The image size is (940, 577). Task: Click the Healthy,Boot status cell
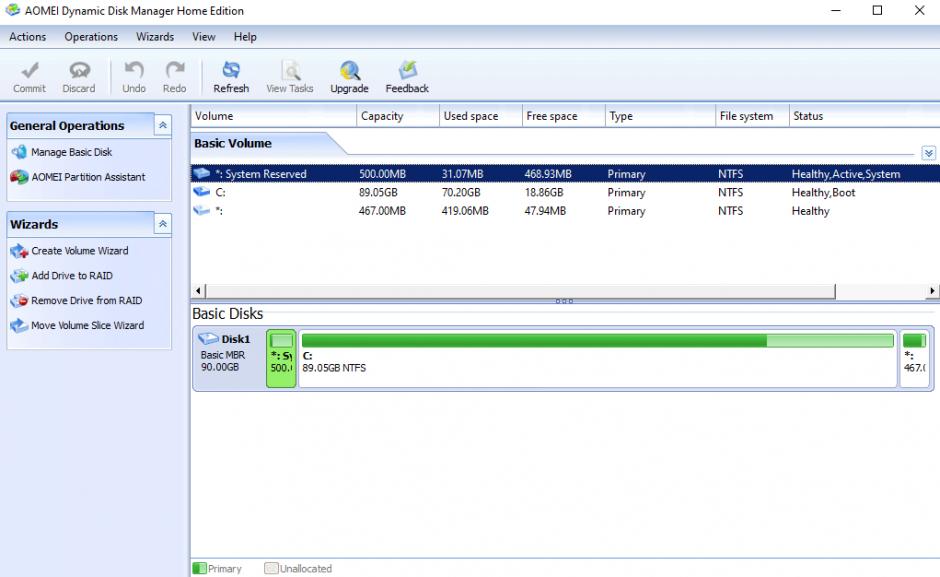[823, 192]
